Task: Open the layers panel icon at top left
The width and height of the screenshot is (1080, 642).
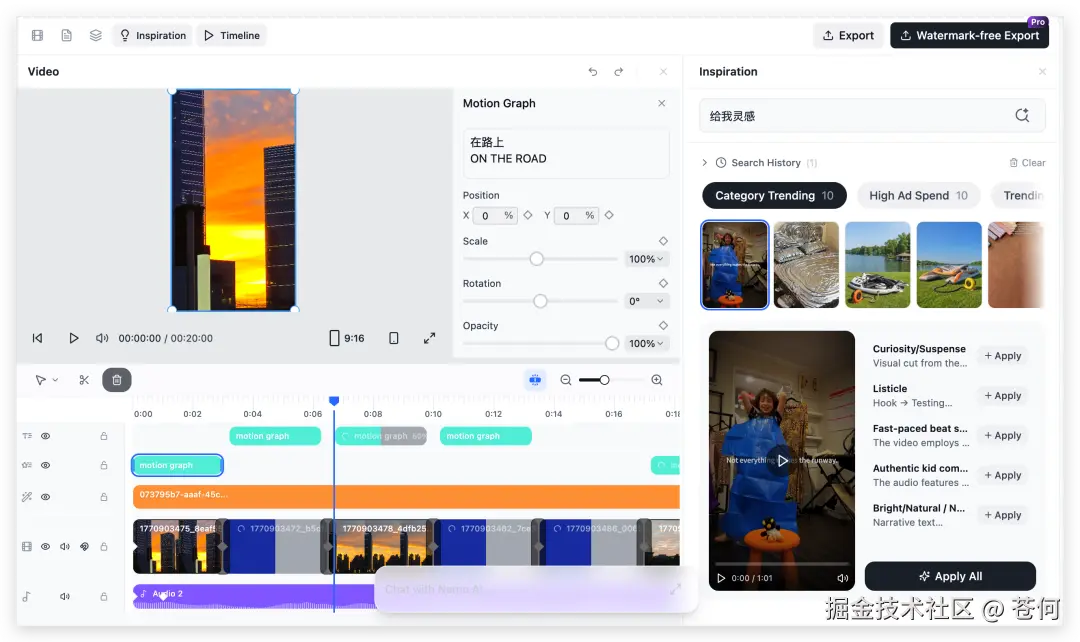Action: (x=95, y=34)
